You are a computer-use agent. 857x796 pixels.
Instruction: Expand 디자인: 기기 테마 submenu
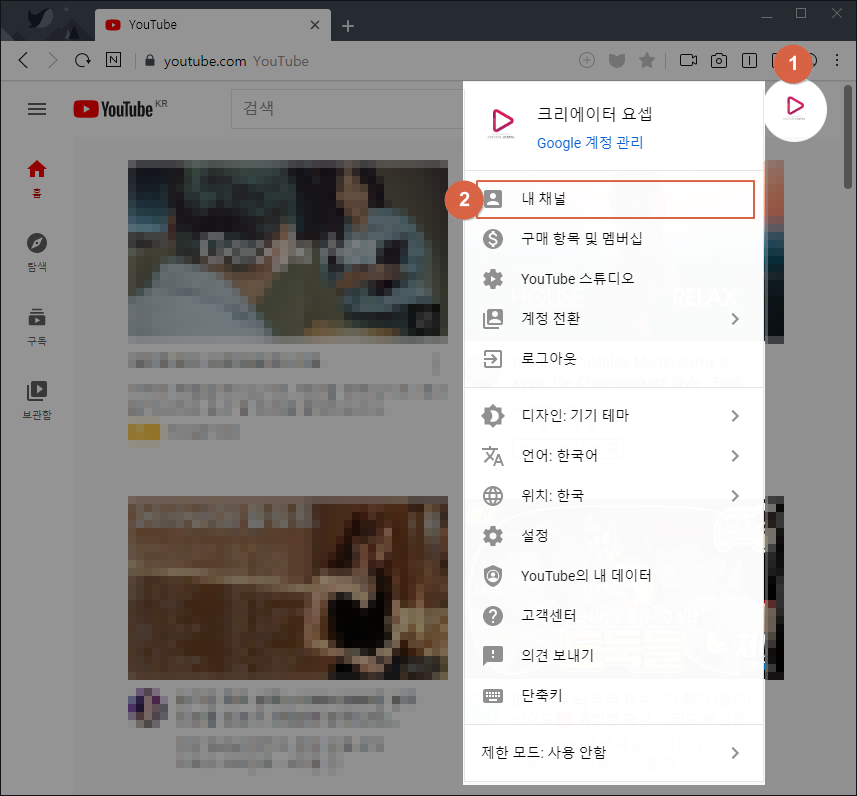(x=614, y=415)
